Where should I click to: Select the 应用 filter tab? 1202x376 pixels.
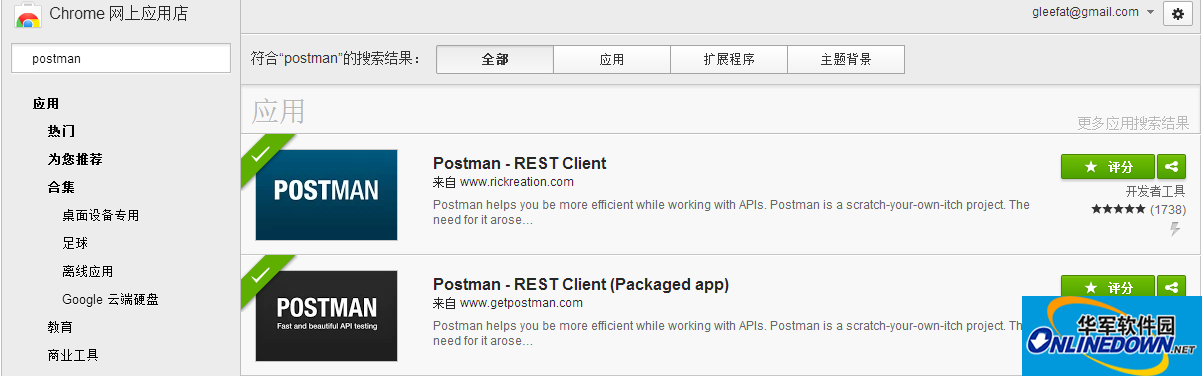pyautogui.click(x=612, y=59)
